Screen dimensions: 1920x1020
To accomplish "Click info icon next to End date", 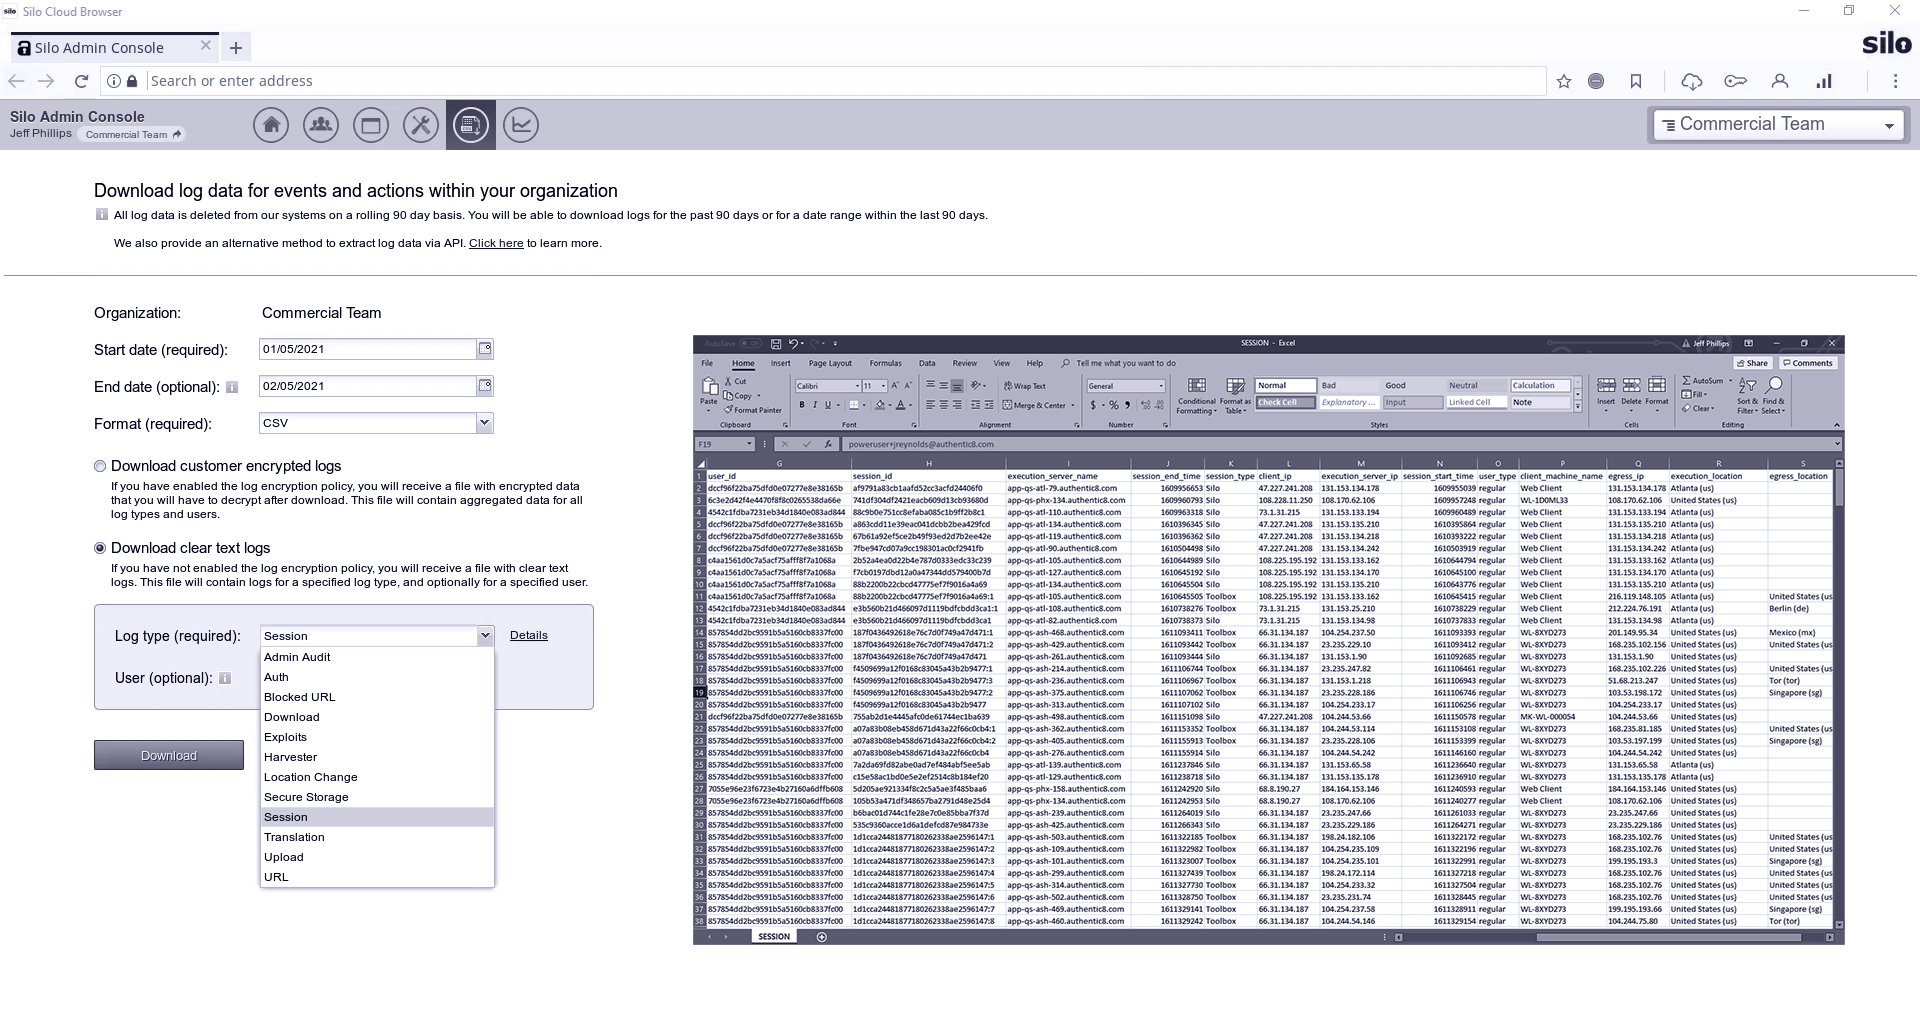I will click(232, 387).
